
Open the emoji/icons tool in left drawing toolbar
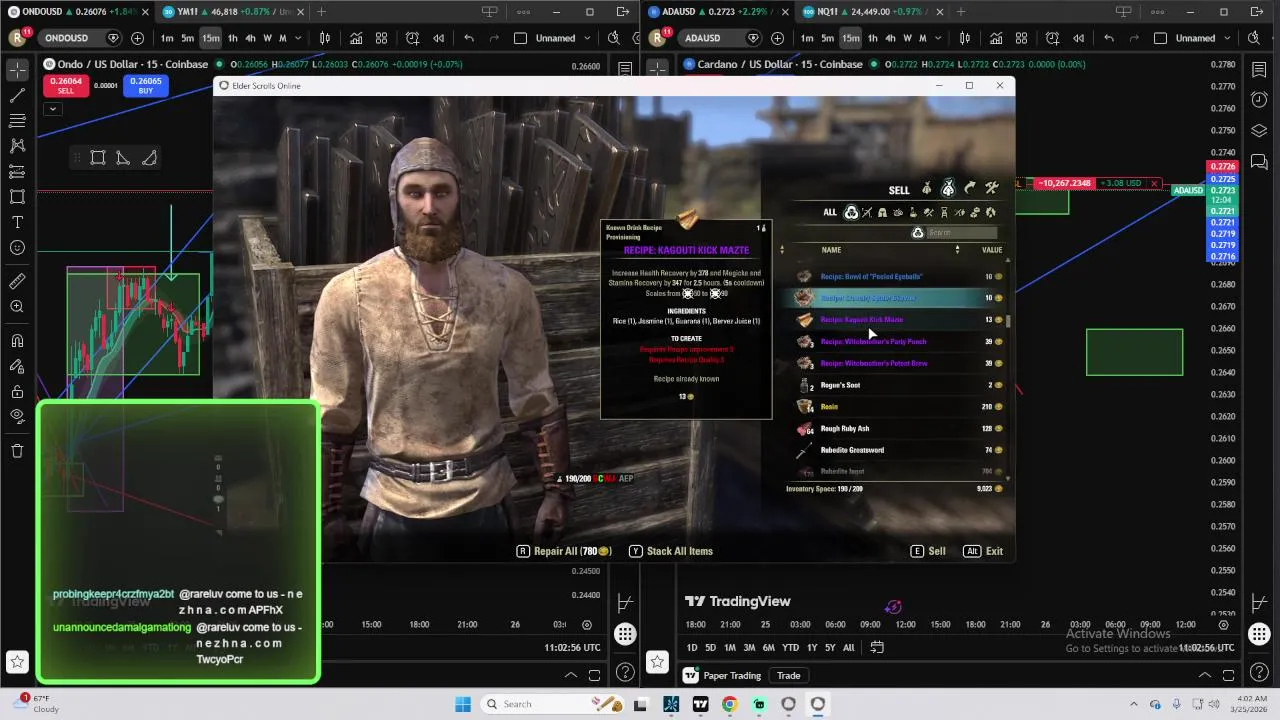tap(17, 248)
